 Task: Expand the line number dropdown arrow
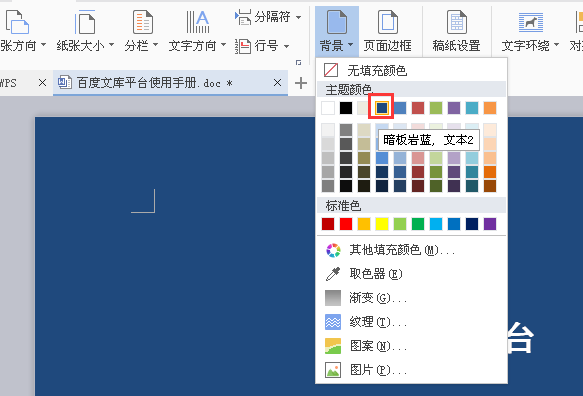pyautogui.click(x=286, y=46)
